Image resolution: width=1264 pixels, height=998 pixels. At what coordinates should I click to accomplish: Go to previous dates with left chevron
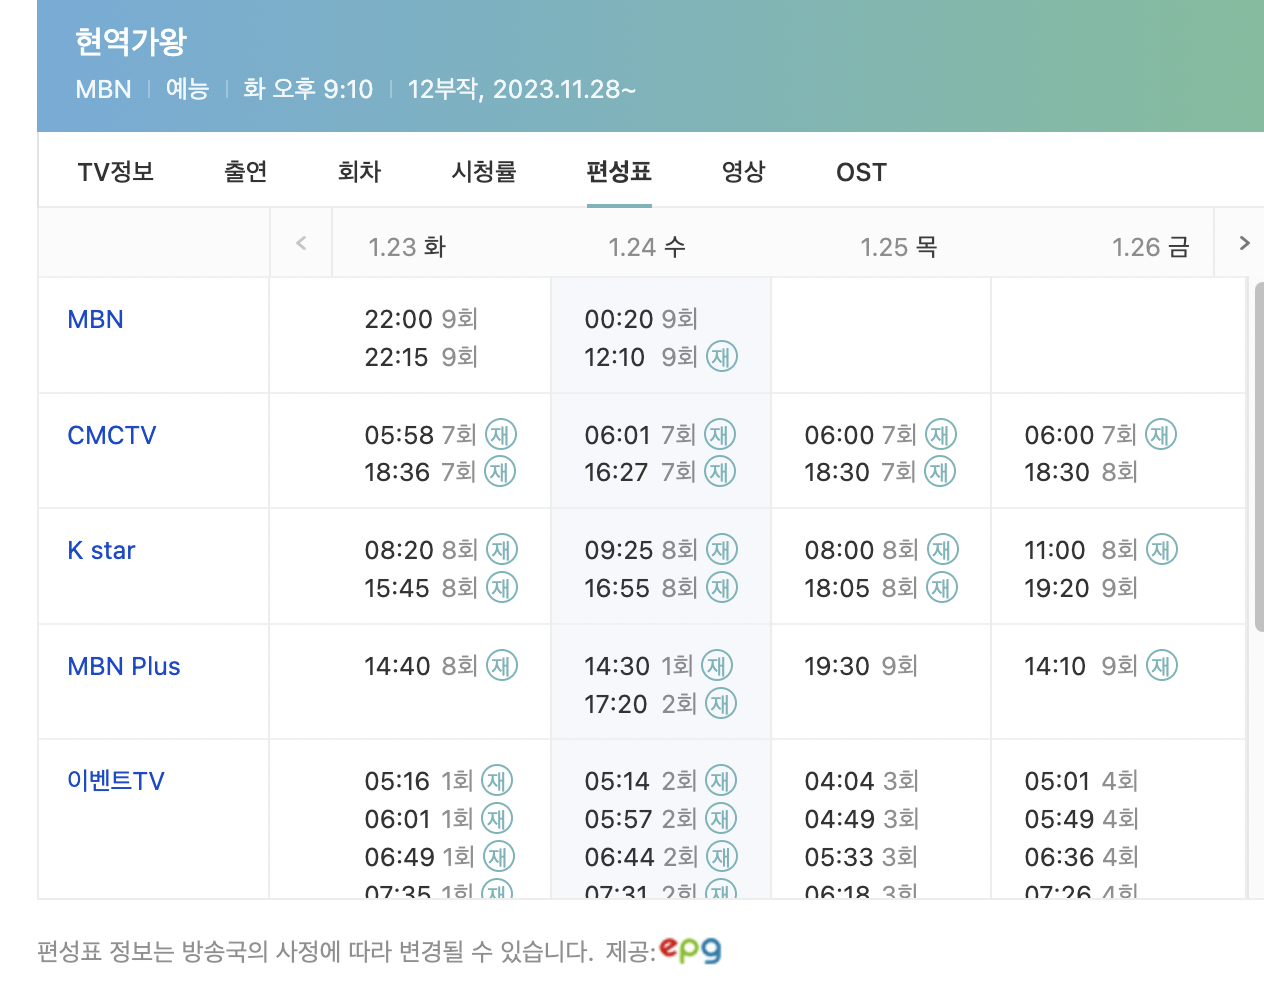tap(301, 243)
